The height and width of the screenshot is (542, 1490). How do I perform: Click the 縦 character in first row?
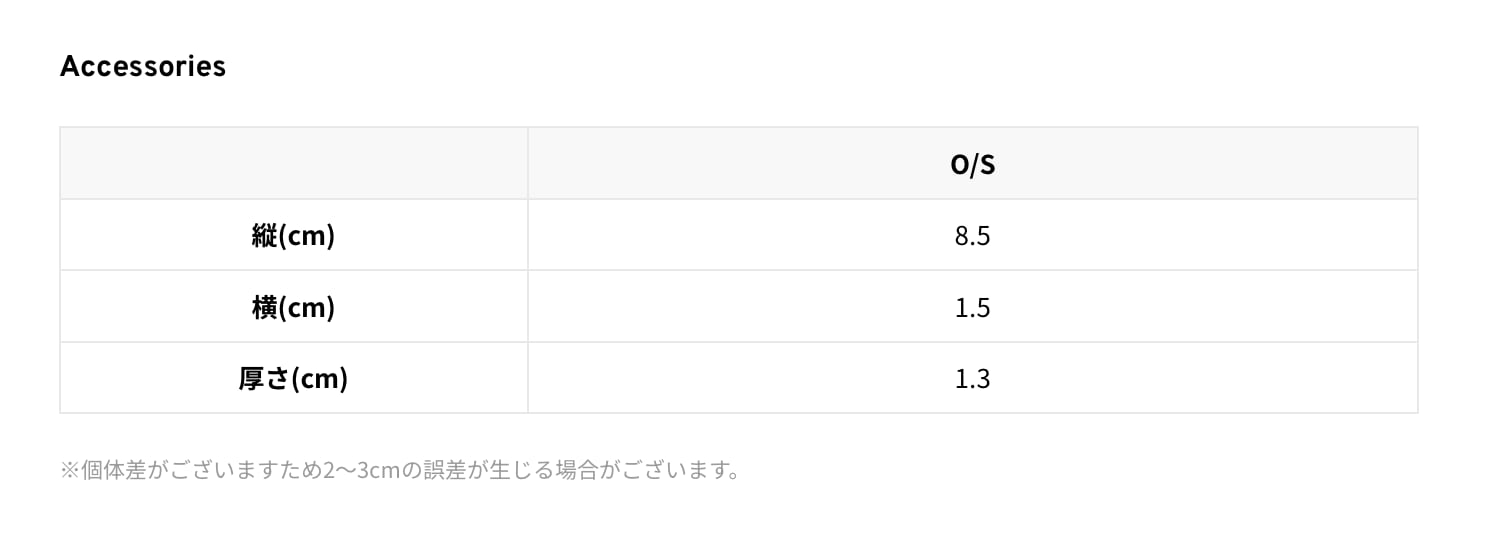(265, 236)
